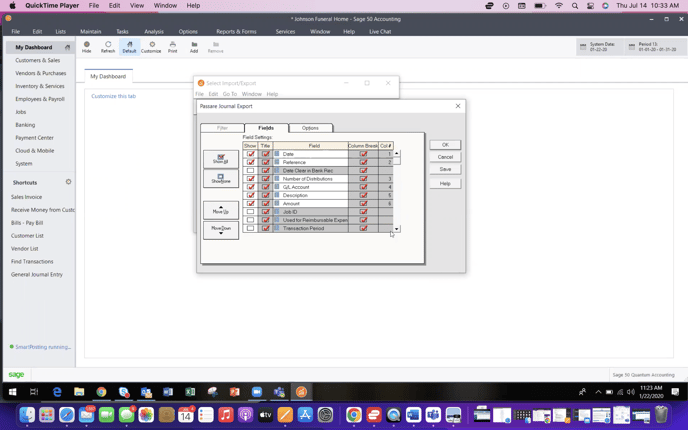This screenshot has height=430, width=688.
Task: Click OK in Passare Journal Export
Action: pos(445,145)
